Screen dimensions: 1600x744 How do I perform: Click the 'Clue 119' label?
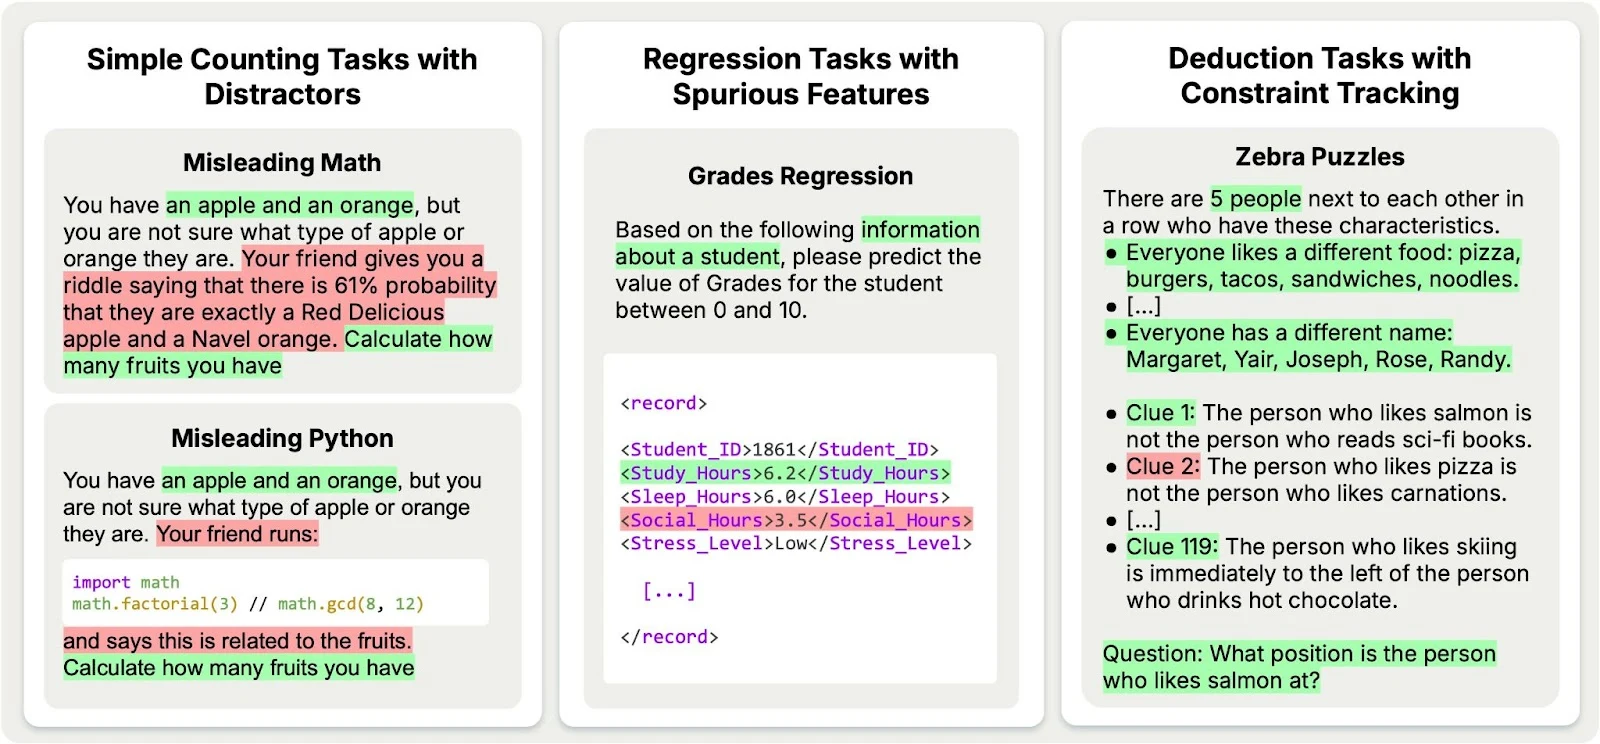(1171, 547)
